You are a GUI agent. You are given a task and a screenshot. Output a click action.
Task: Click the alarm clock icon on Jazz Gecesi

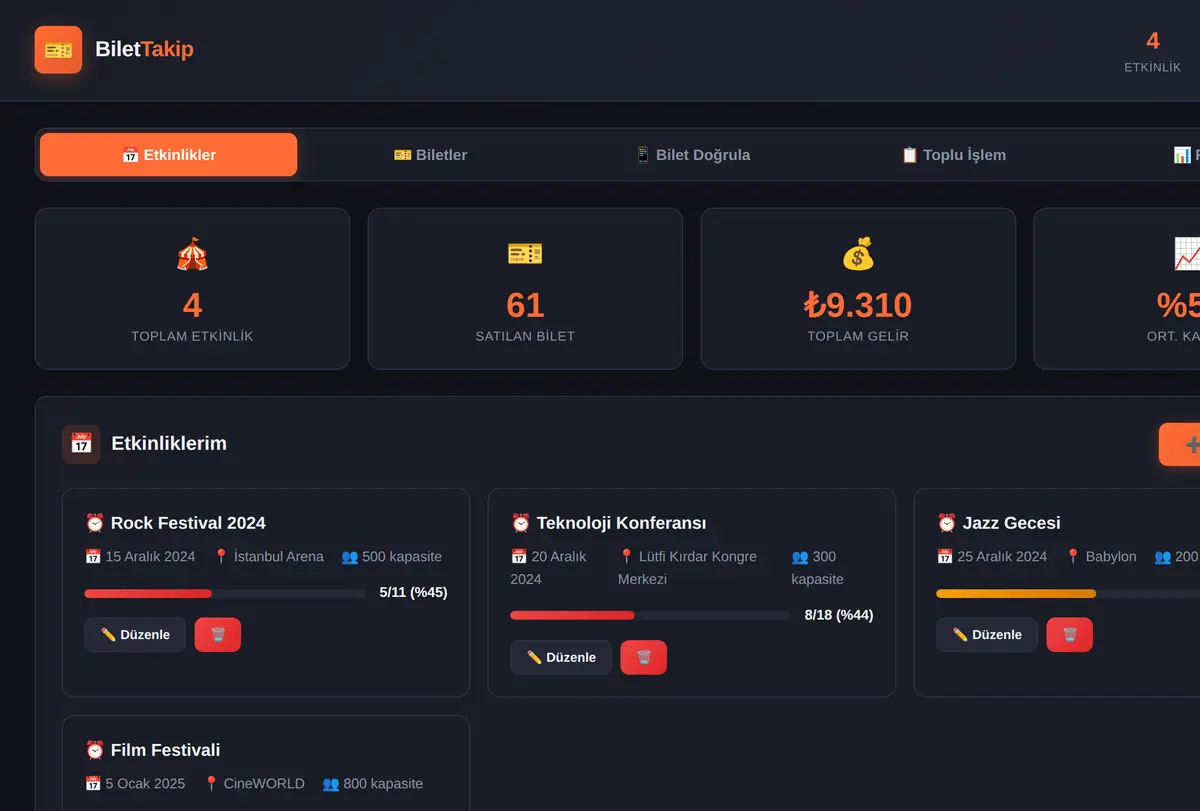(x=947, y=523)
